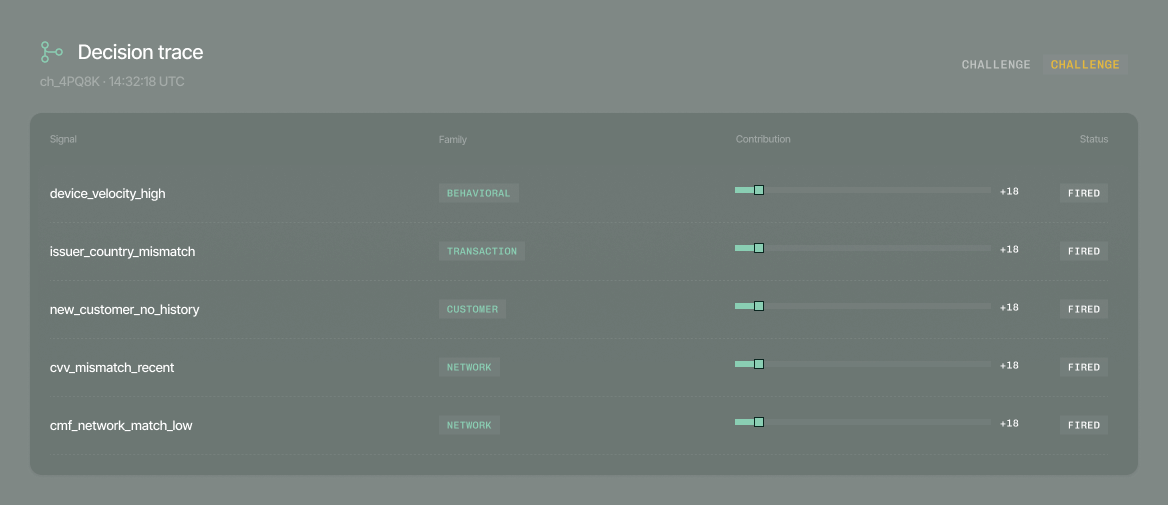Sort by the Family column header
Viewport: 1168px width, 505px height.
[452, 139]
